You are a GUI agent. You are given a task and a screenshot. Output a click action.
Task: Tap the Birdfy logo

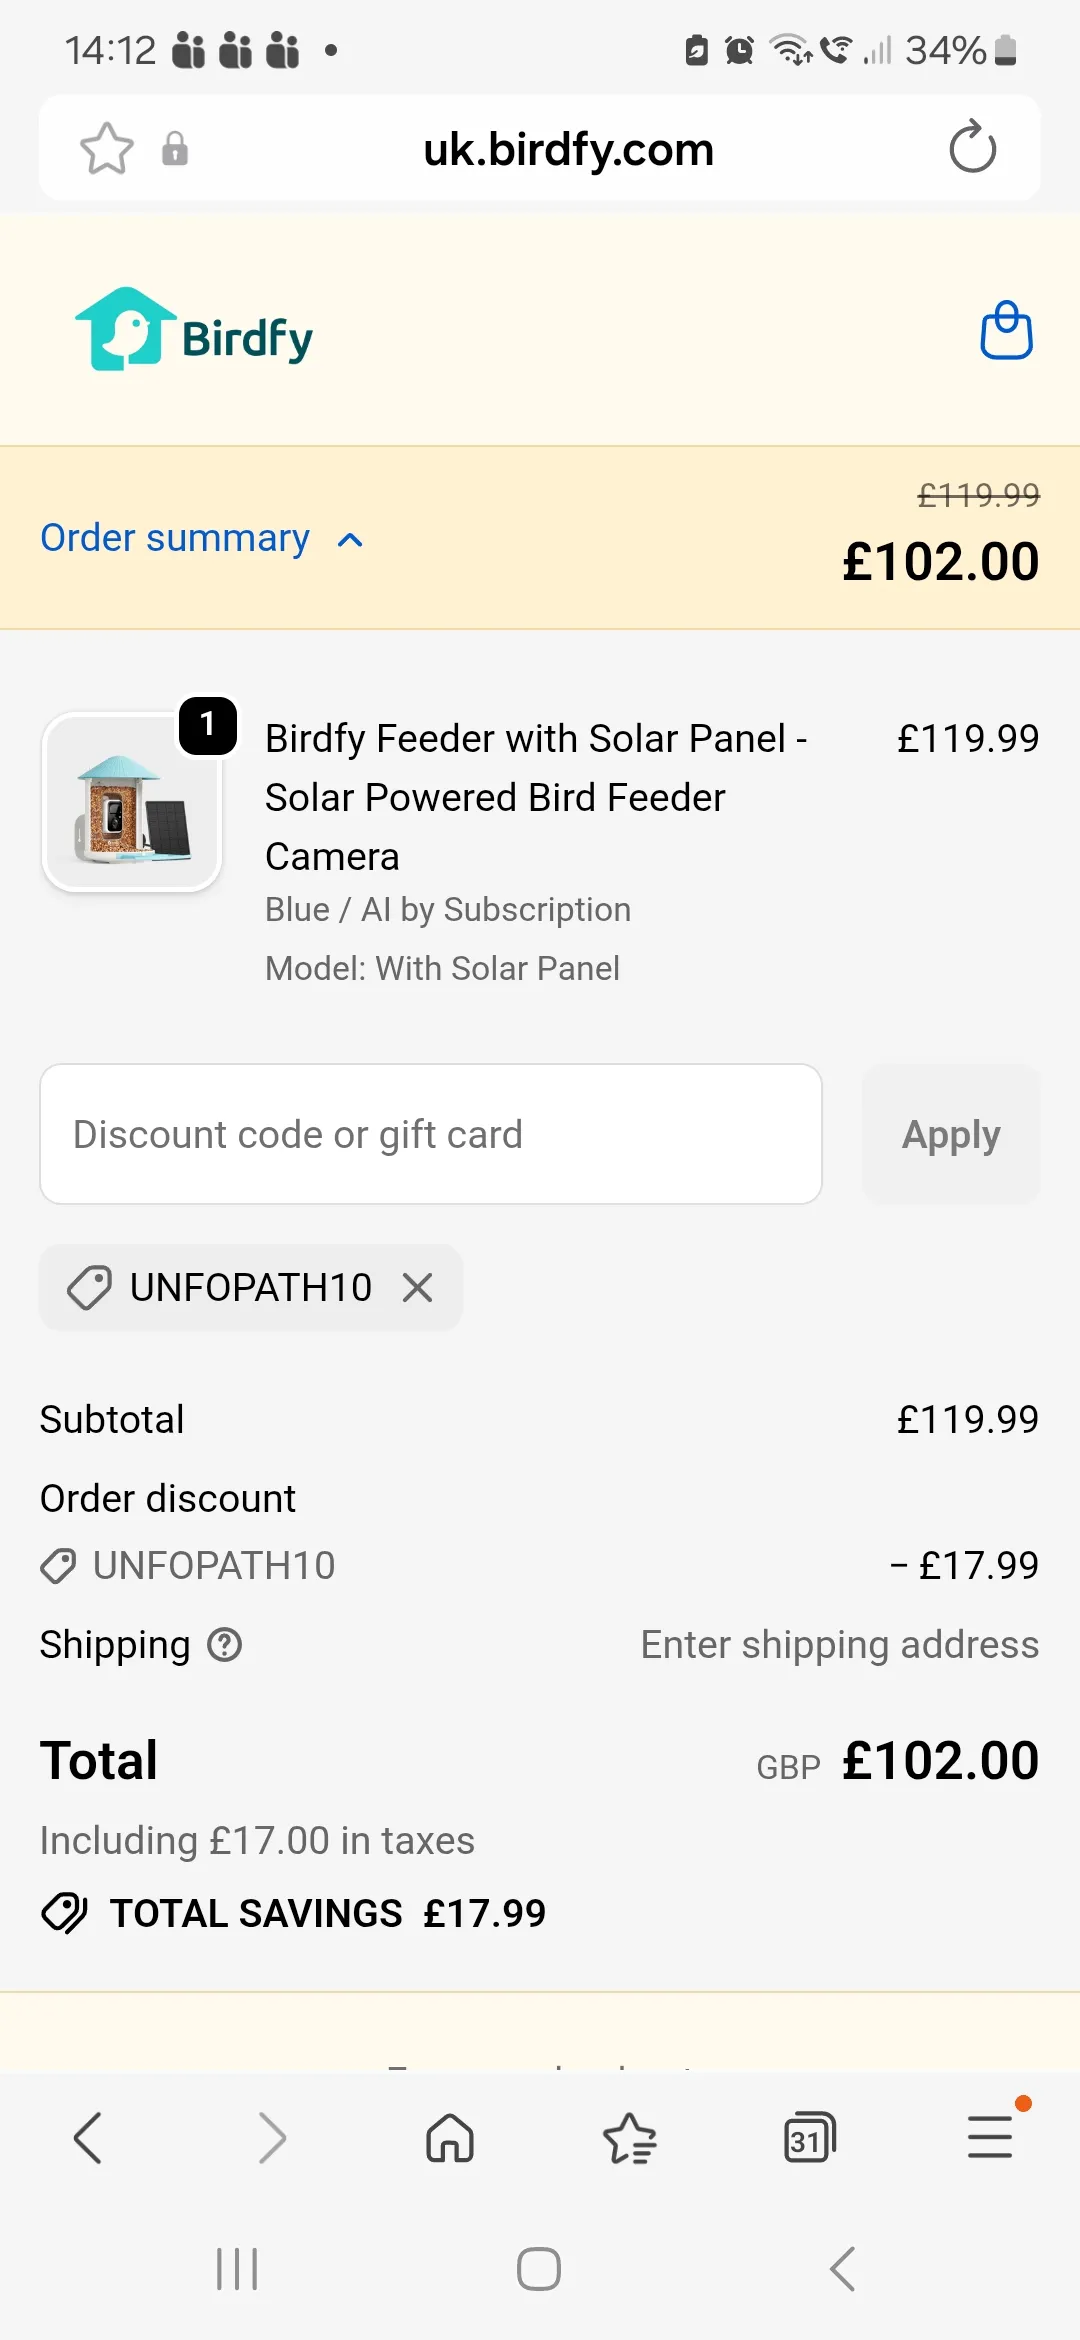click(194, 331)
